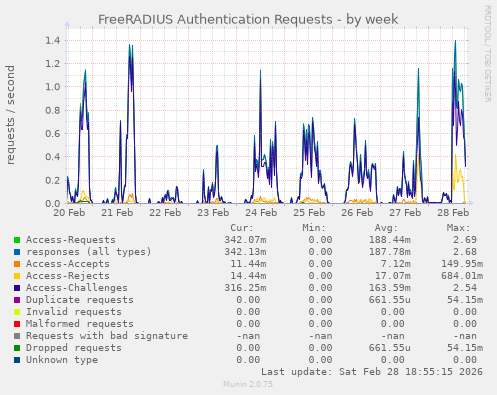
Task: Click Access-Challenges max value 2.54
Action: [465, 288]
